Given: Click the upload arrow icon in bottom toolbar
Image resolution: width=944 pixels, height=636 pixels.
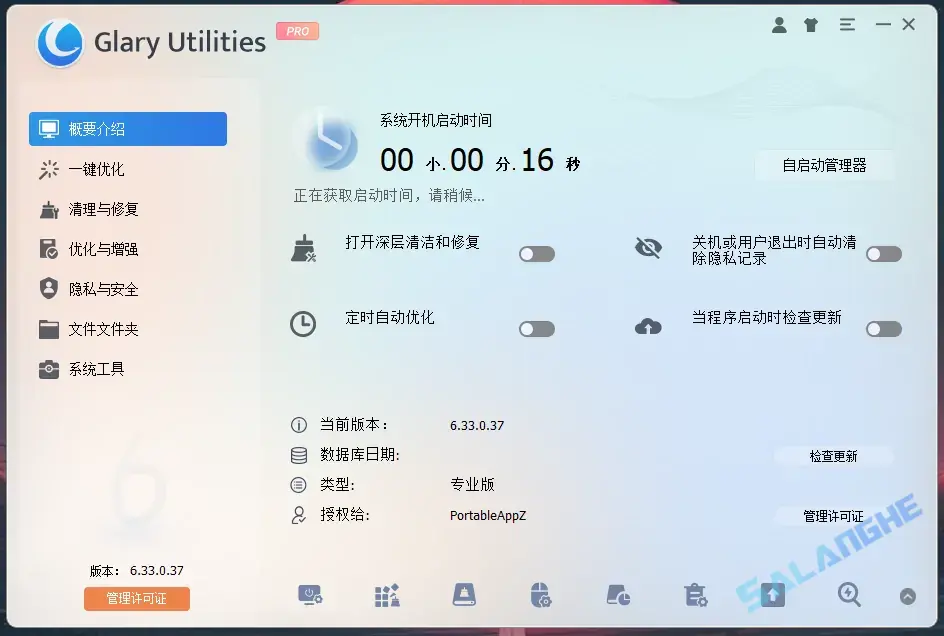Looking at the screenshot, I should point(771,595).
